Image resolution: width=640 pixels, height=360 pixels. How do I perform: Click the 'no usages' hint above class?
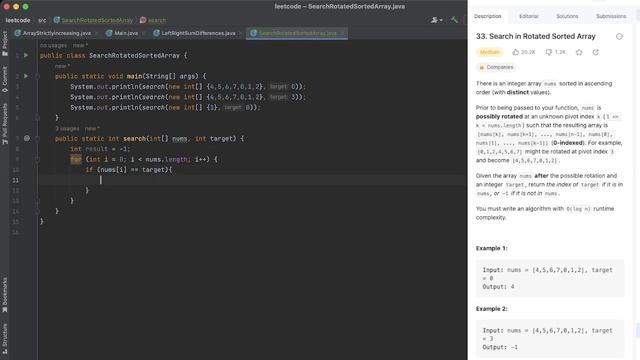pos(53,45)
